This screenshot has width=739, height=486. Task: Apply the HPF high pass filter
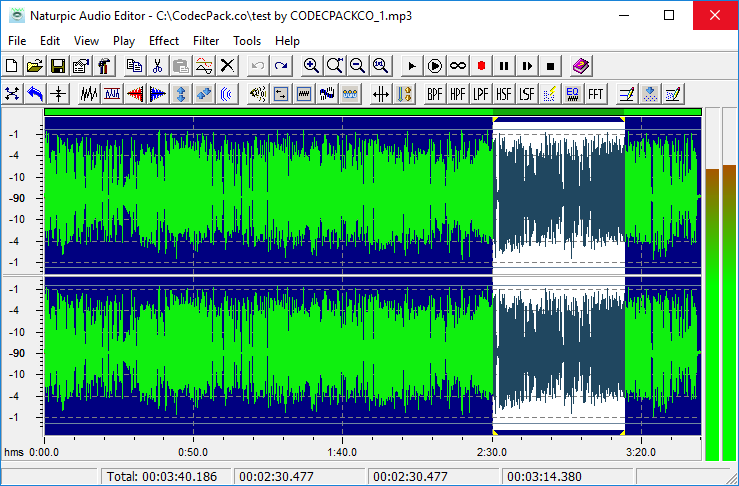coord(458,94)
